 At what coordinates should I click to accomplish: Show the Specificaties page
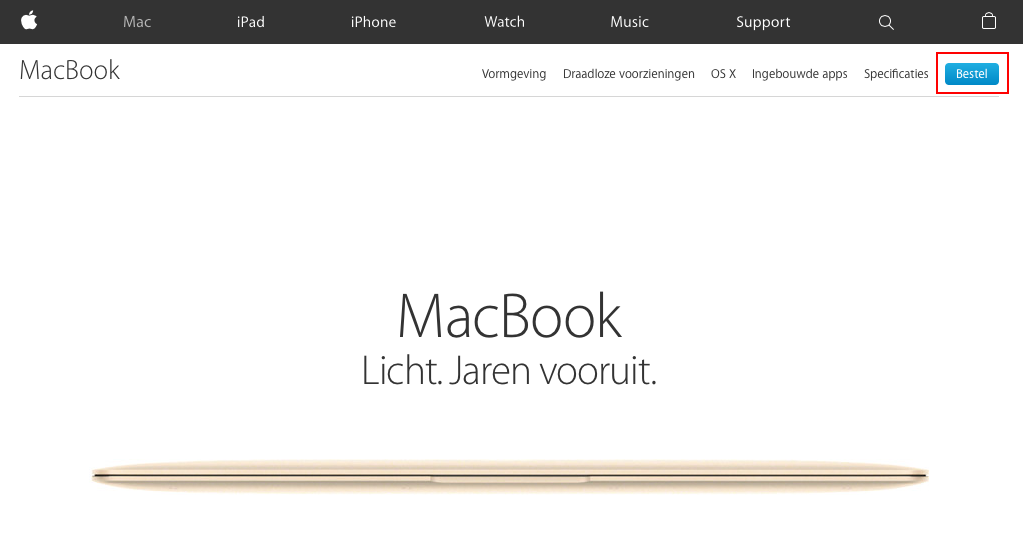(896, 74)
